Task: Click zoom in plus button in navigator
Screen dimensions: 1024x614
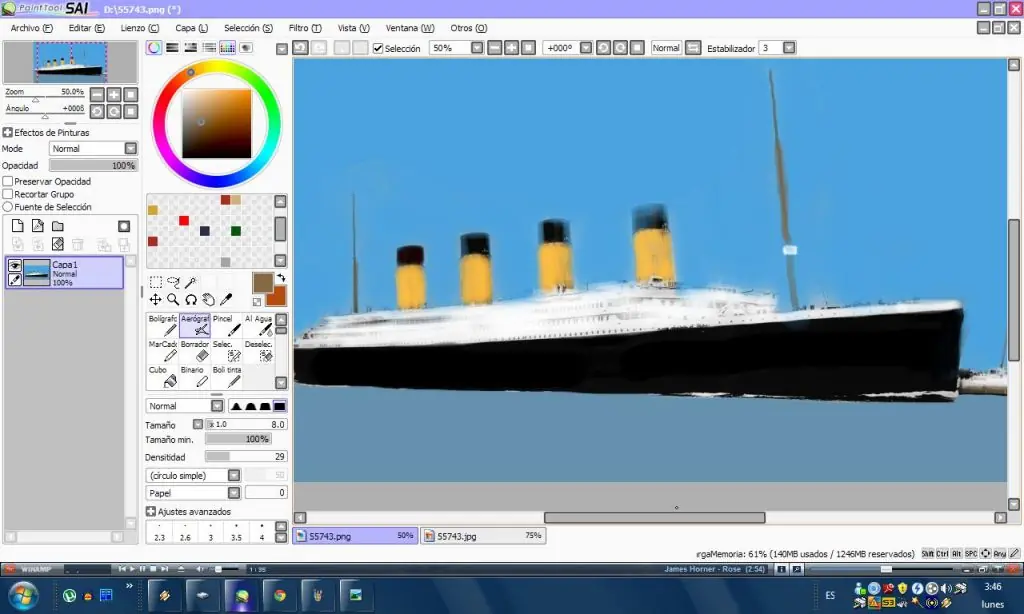Action: pyautogui.click(x=114, y=95)
